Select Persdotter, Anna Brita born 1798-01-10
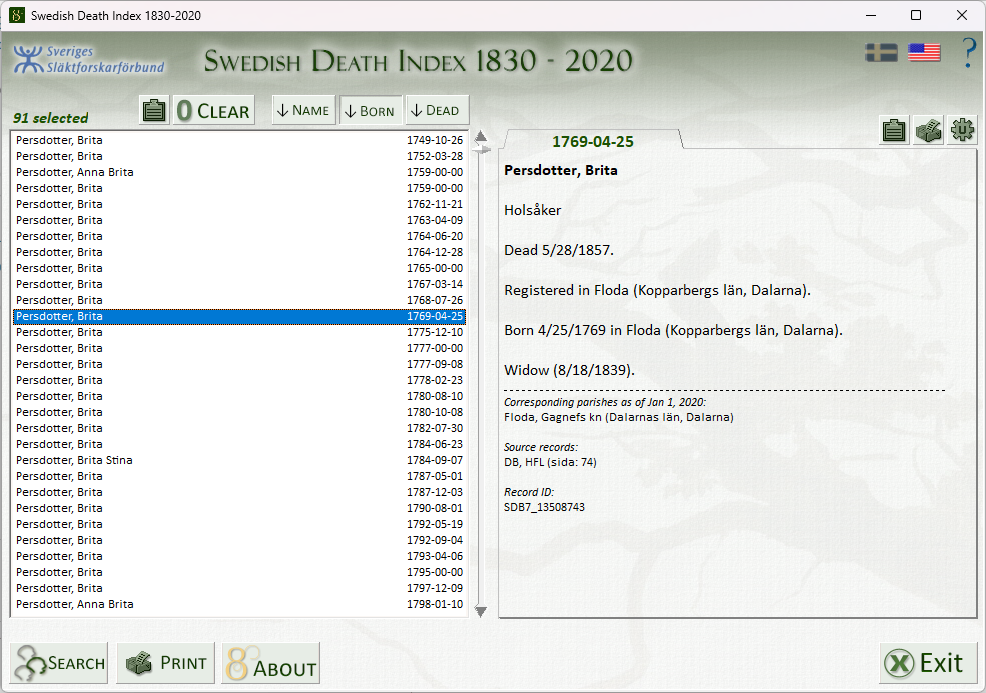The height and width of the screenshot is (693, 986). point(240,604)
